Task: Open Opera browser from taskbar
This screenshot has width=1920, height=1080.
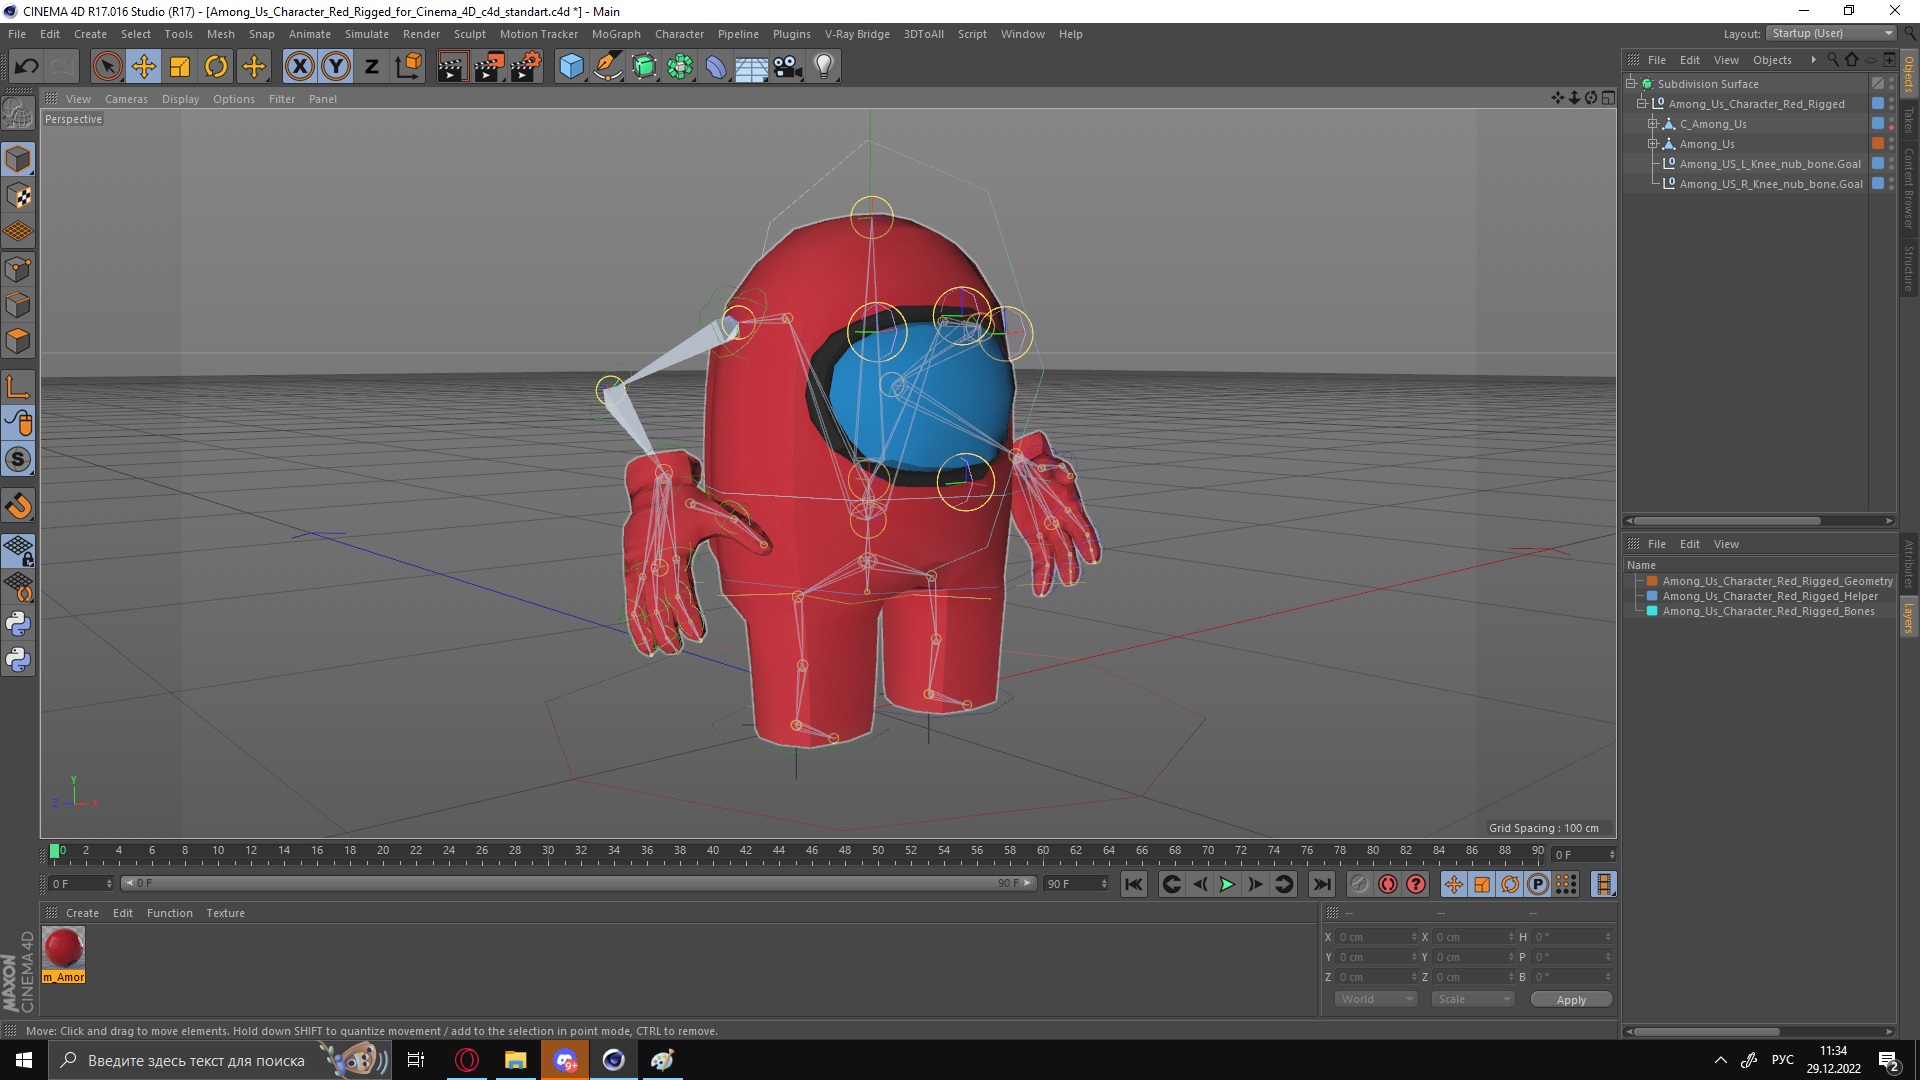Action: 467,1060
